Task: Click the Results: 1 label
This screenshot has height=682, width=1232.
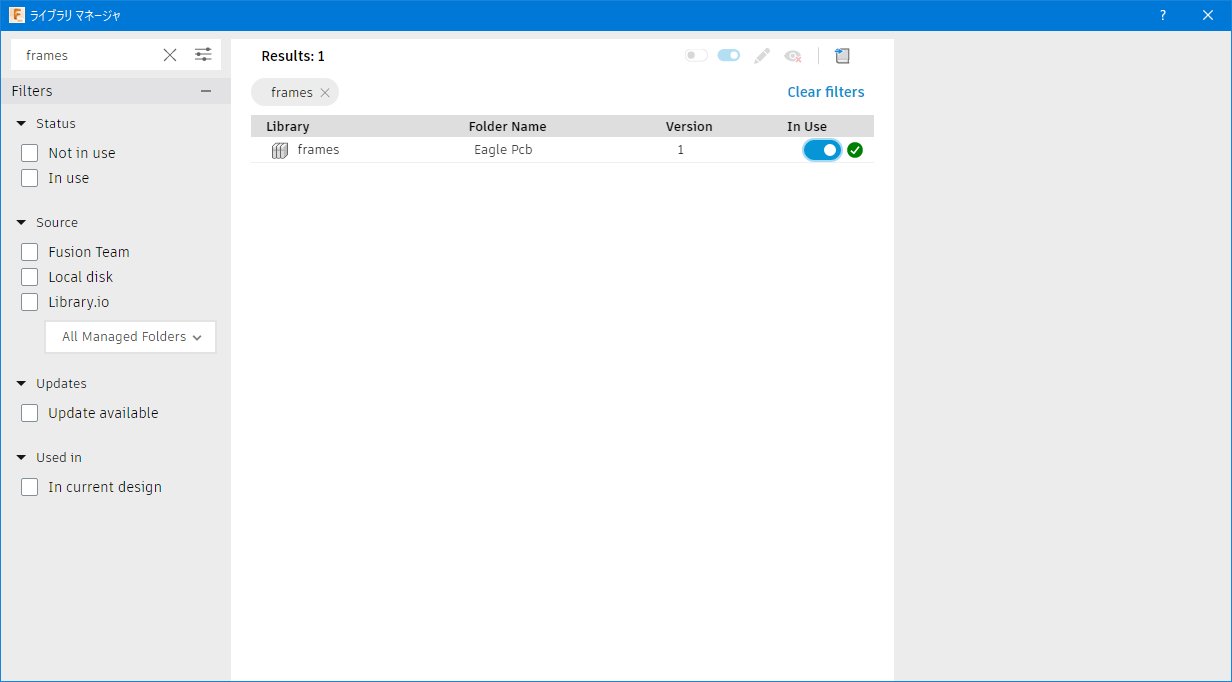Action: [293, 56]
